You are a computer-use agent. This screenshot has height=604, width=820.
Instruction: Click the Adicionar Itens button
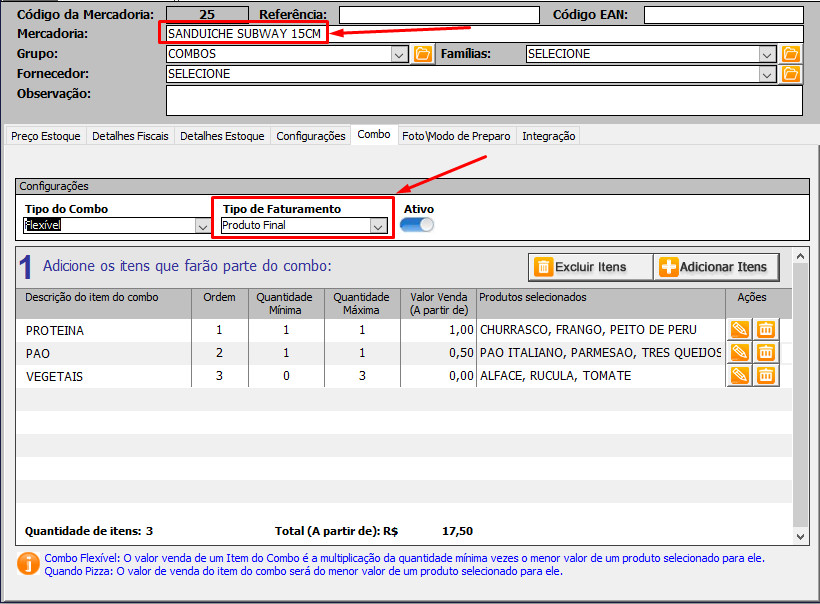[716, 267]
